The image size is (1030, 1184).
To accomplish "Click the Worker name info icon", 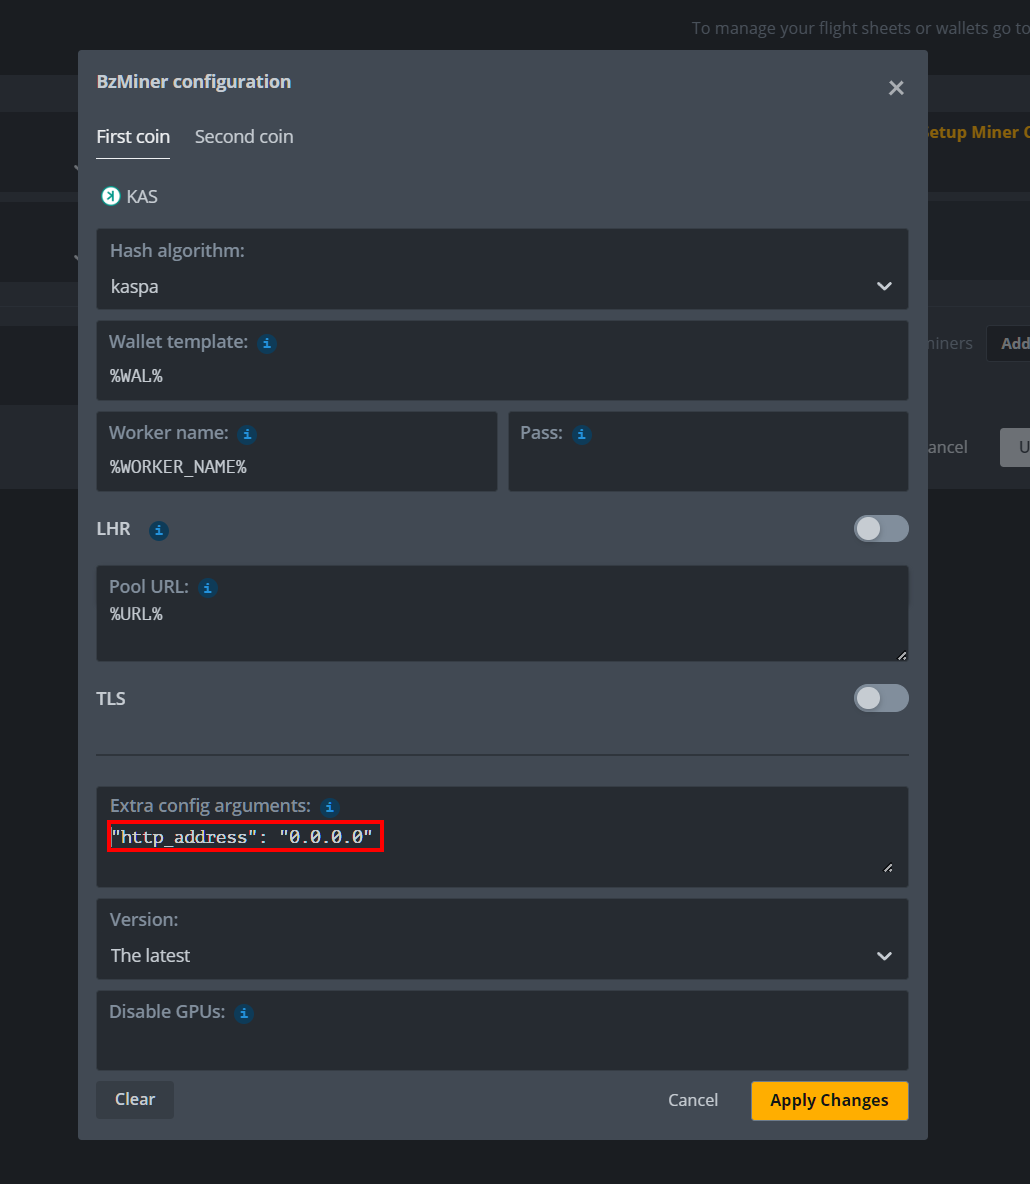I will (x=248, y=435).
